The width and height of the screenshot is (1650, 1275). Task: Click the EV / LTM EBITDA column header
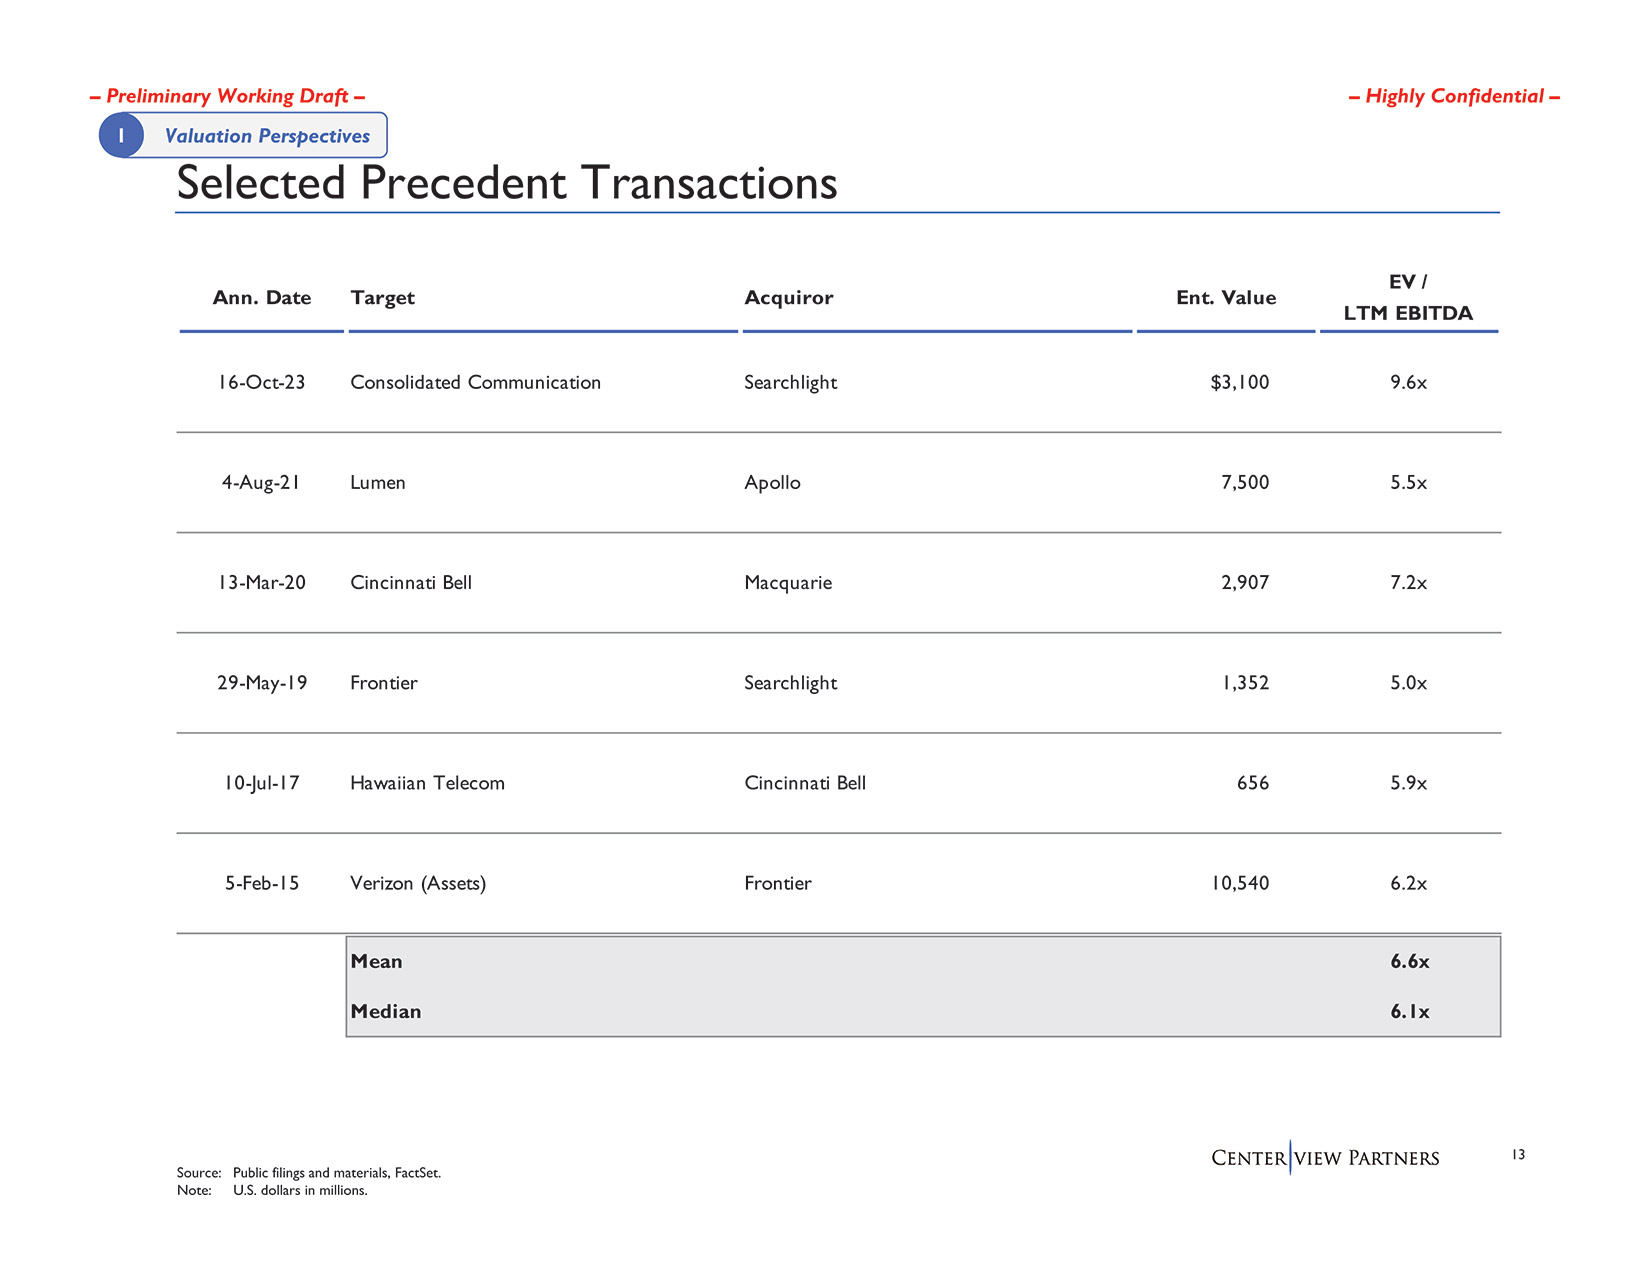click(1407, 298)
